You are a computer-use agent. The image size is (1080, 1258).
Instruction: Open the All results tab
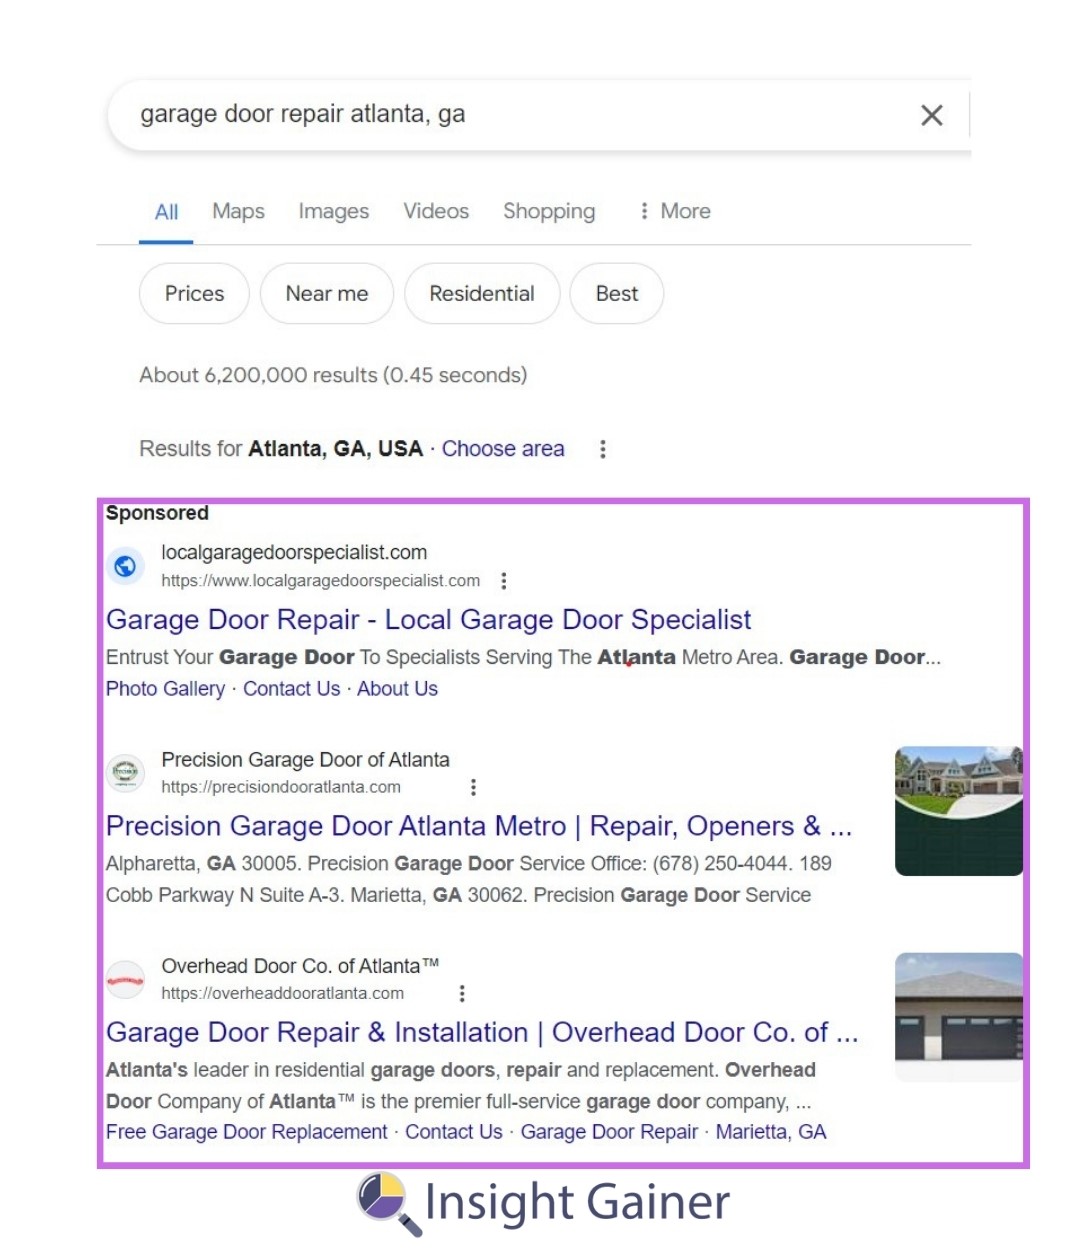(x=166, y=212)
